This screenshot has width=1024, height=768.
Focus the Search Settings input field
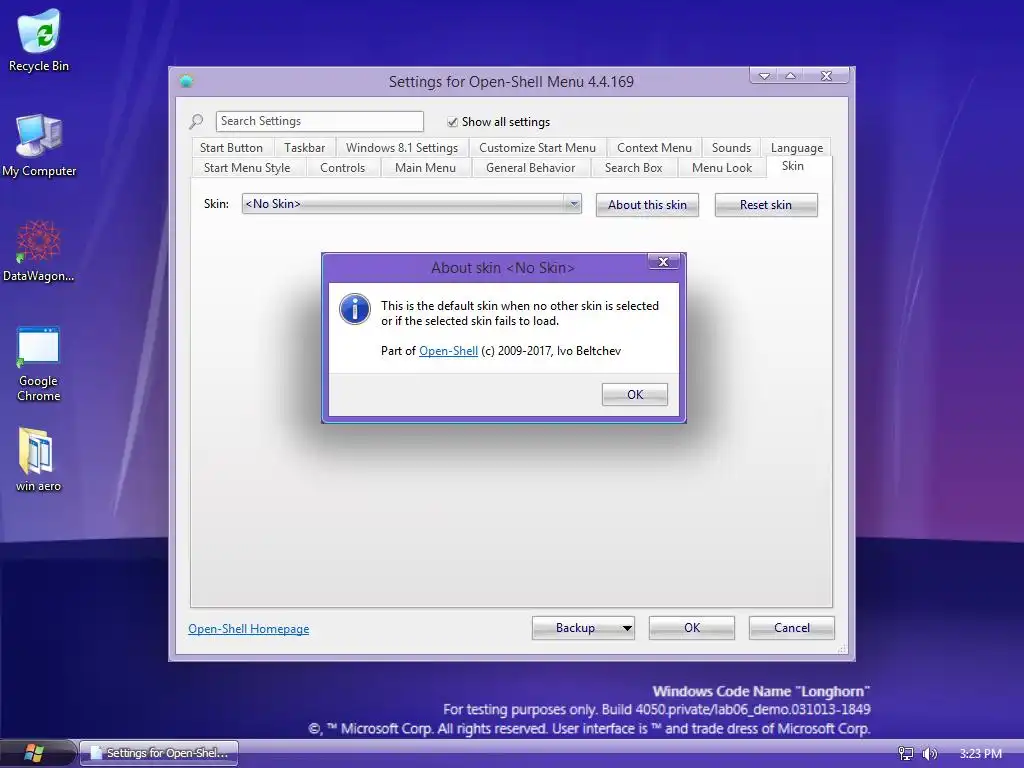click(319, 121)
